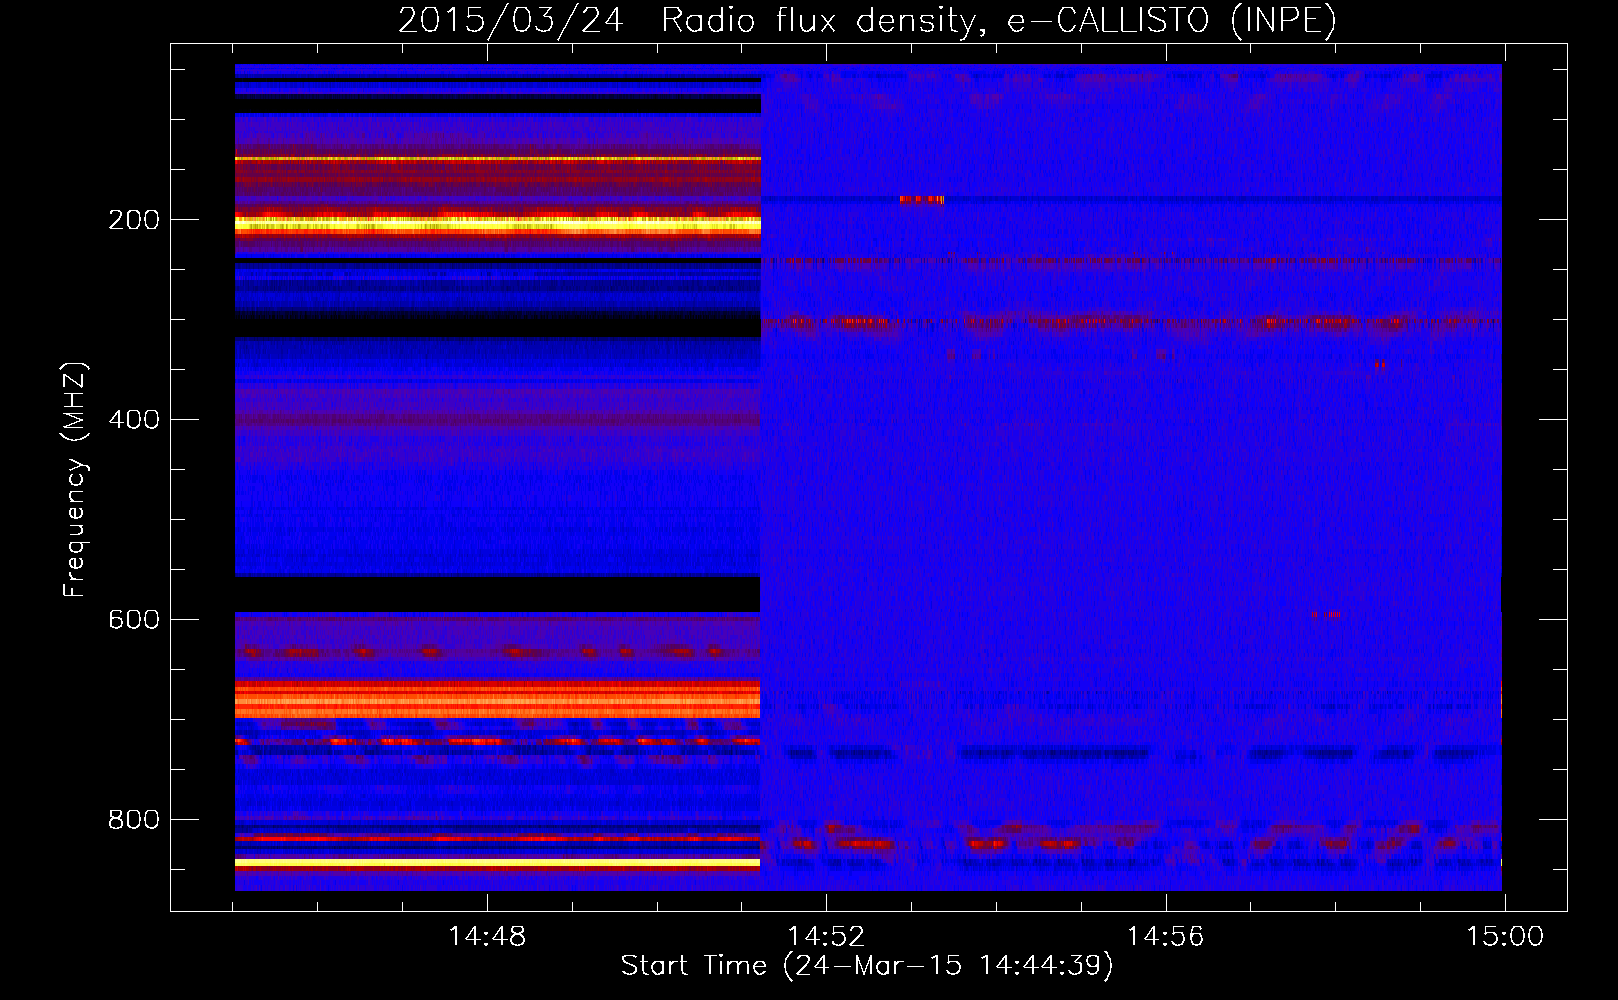Viewport: 1618px width, 1000px height.
Task: Click the 400 frequency tick label
Action: (134, 420)
